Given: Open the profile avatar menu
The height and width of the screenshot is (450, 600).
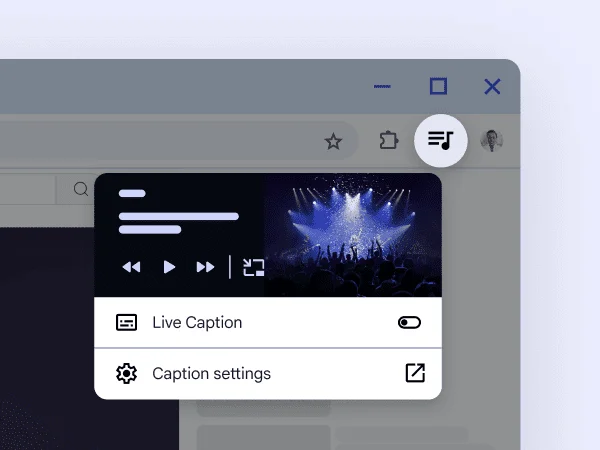Looking at the screenshot, I should pos(491,141).
